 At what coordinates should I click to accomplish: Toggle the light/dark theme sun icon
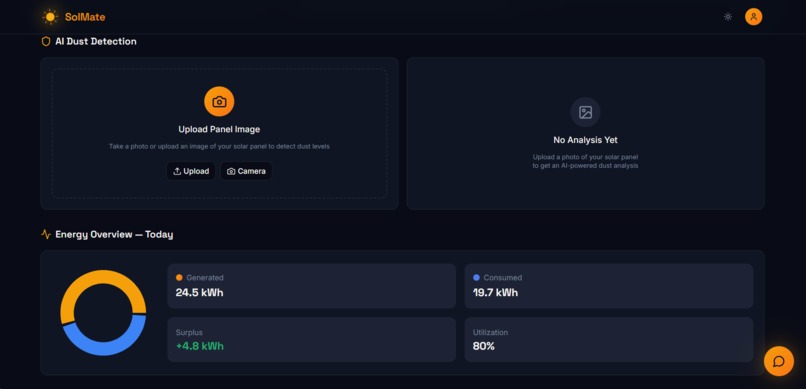tap(728, 17)
